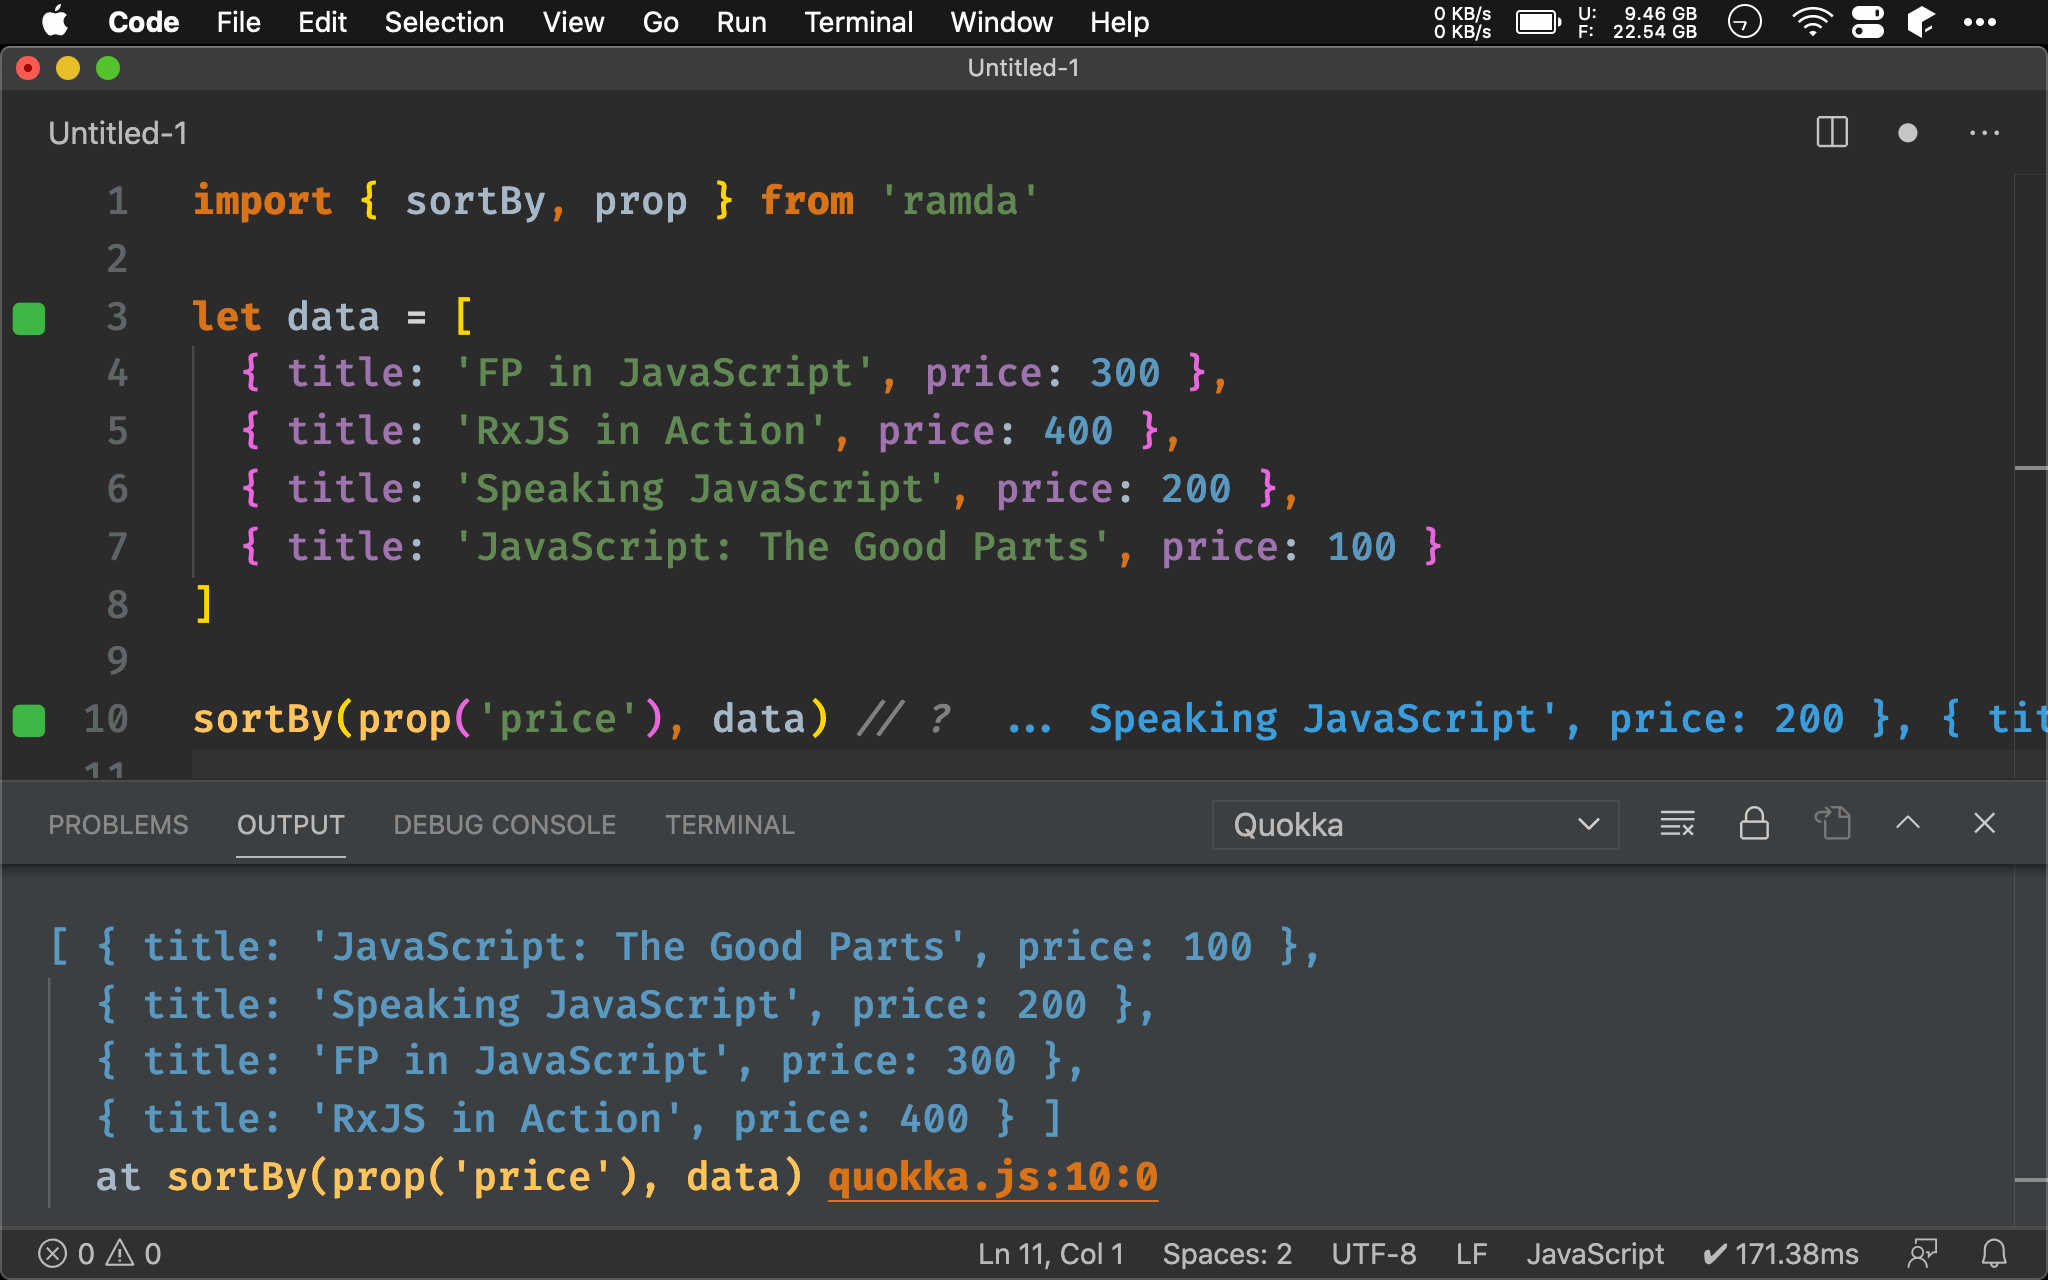Click the DEBUG CONSOLE button
Screen dimensions: 2048x1280
[504, 823]
